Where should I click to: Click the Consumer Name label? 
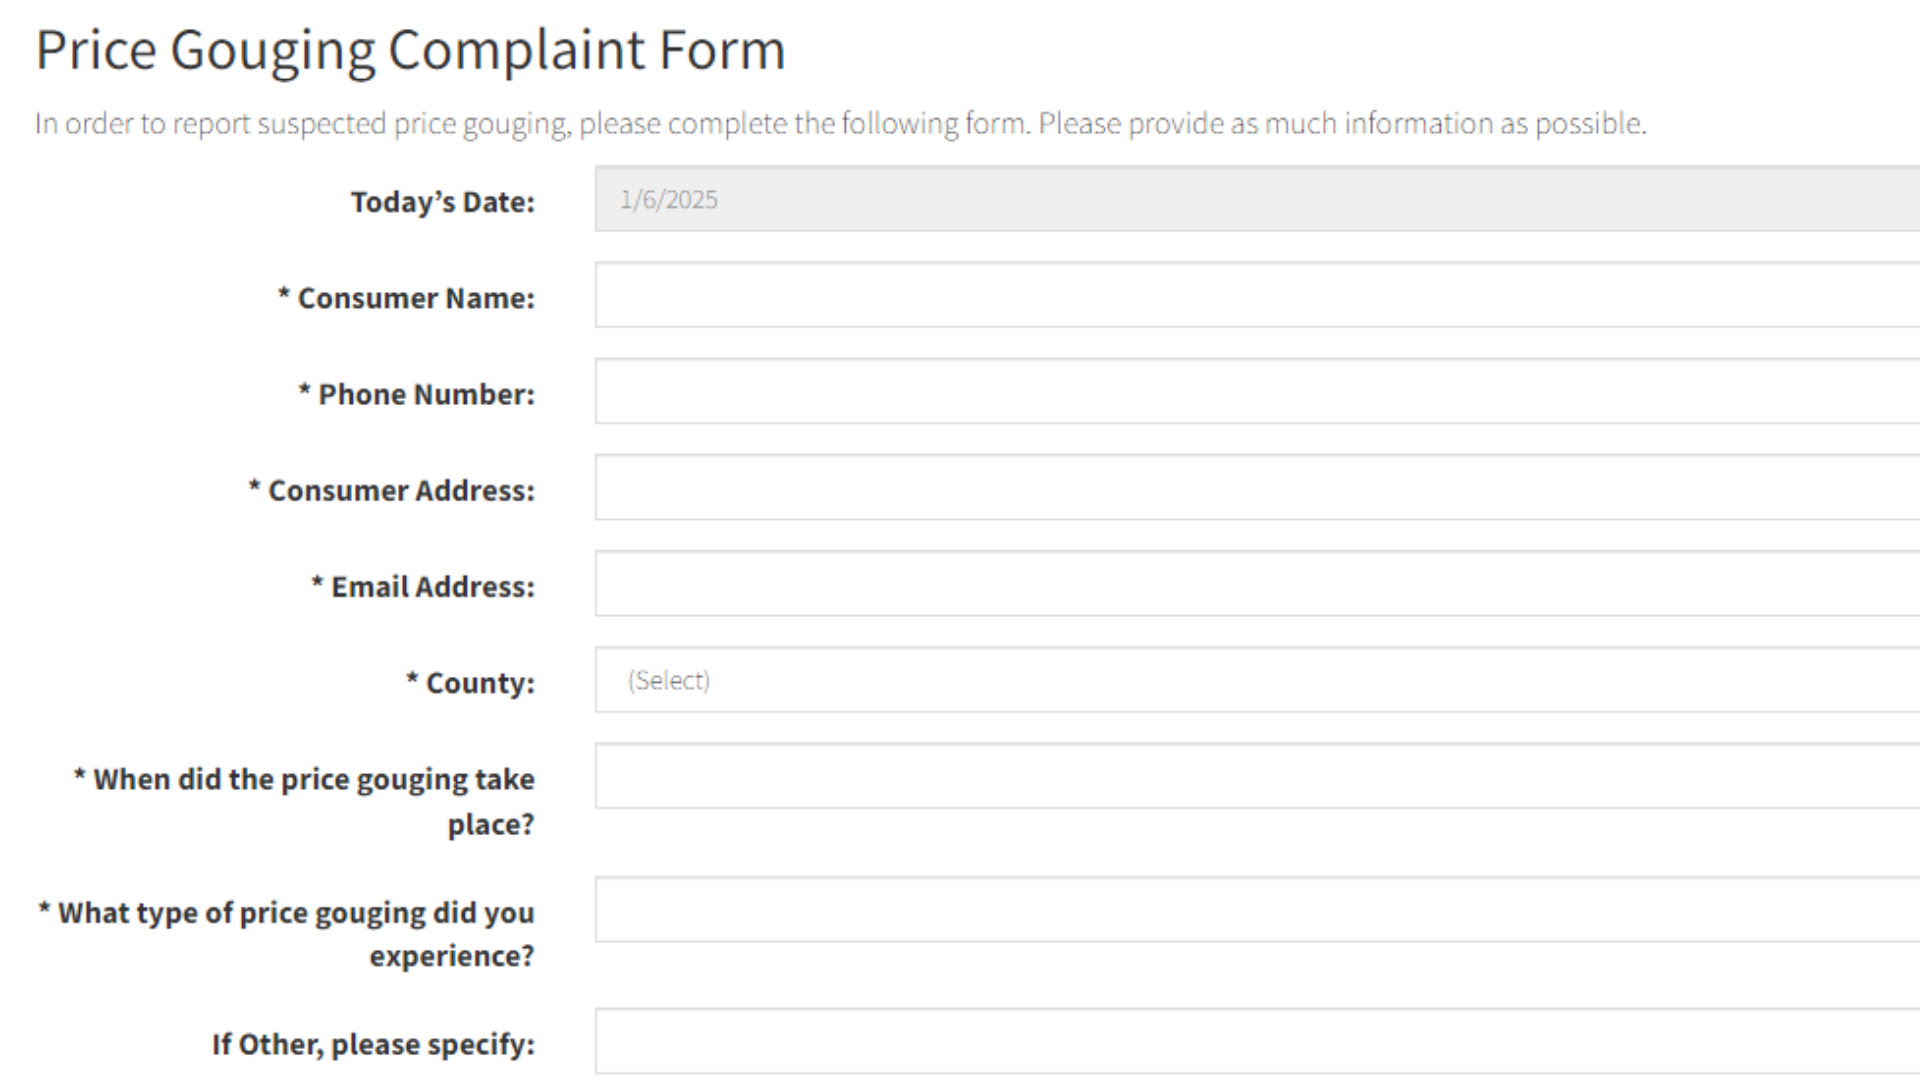coord(416,298)
